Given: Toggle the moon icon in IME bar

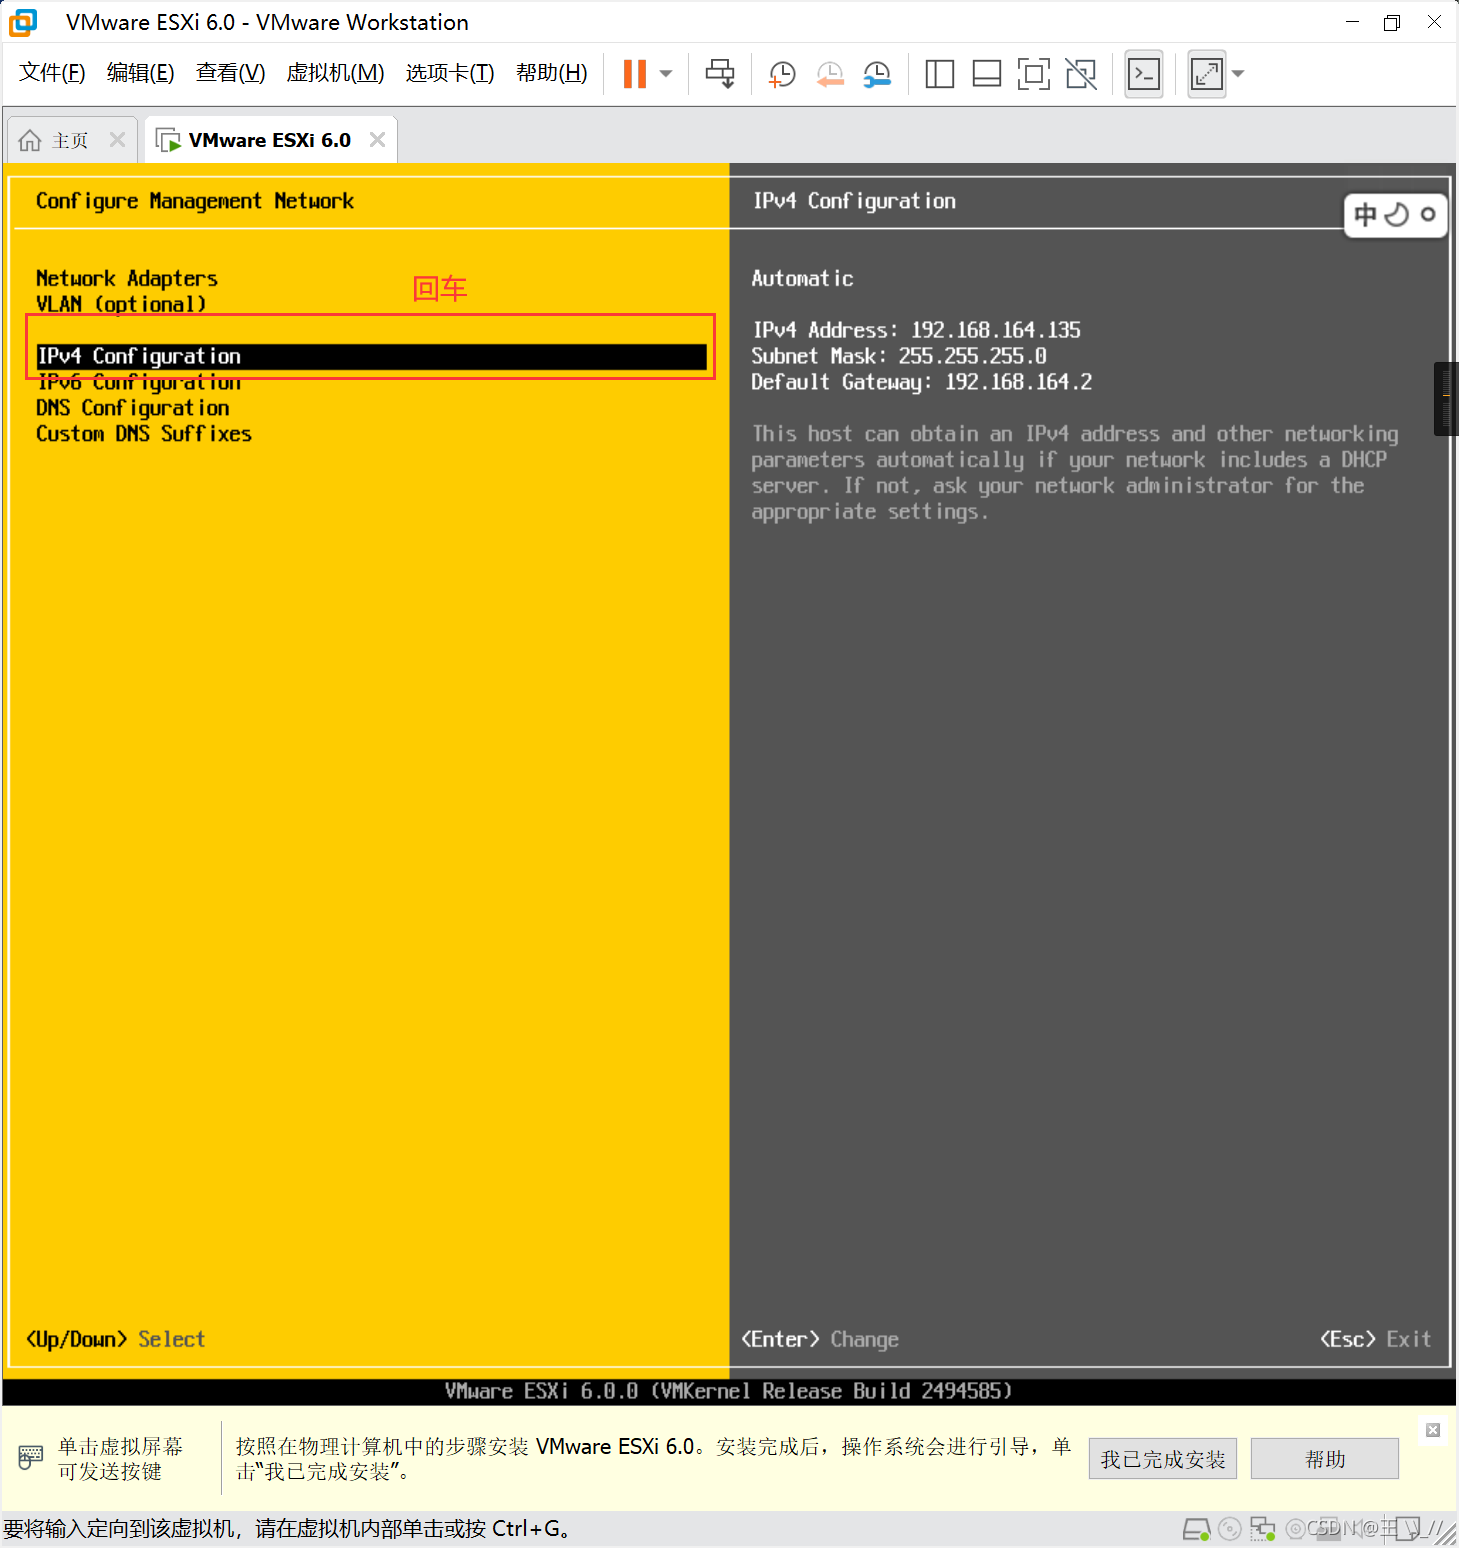Looking at the screenshot, I should 1397,214.
